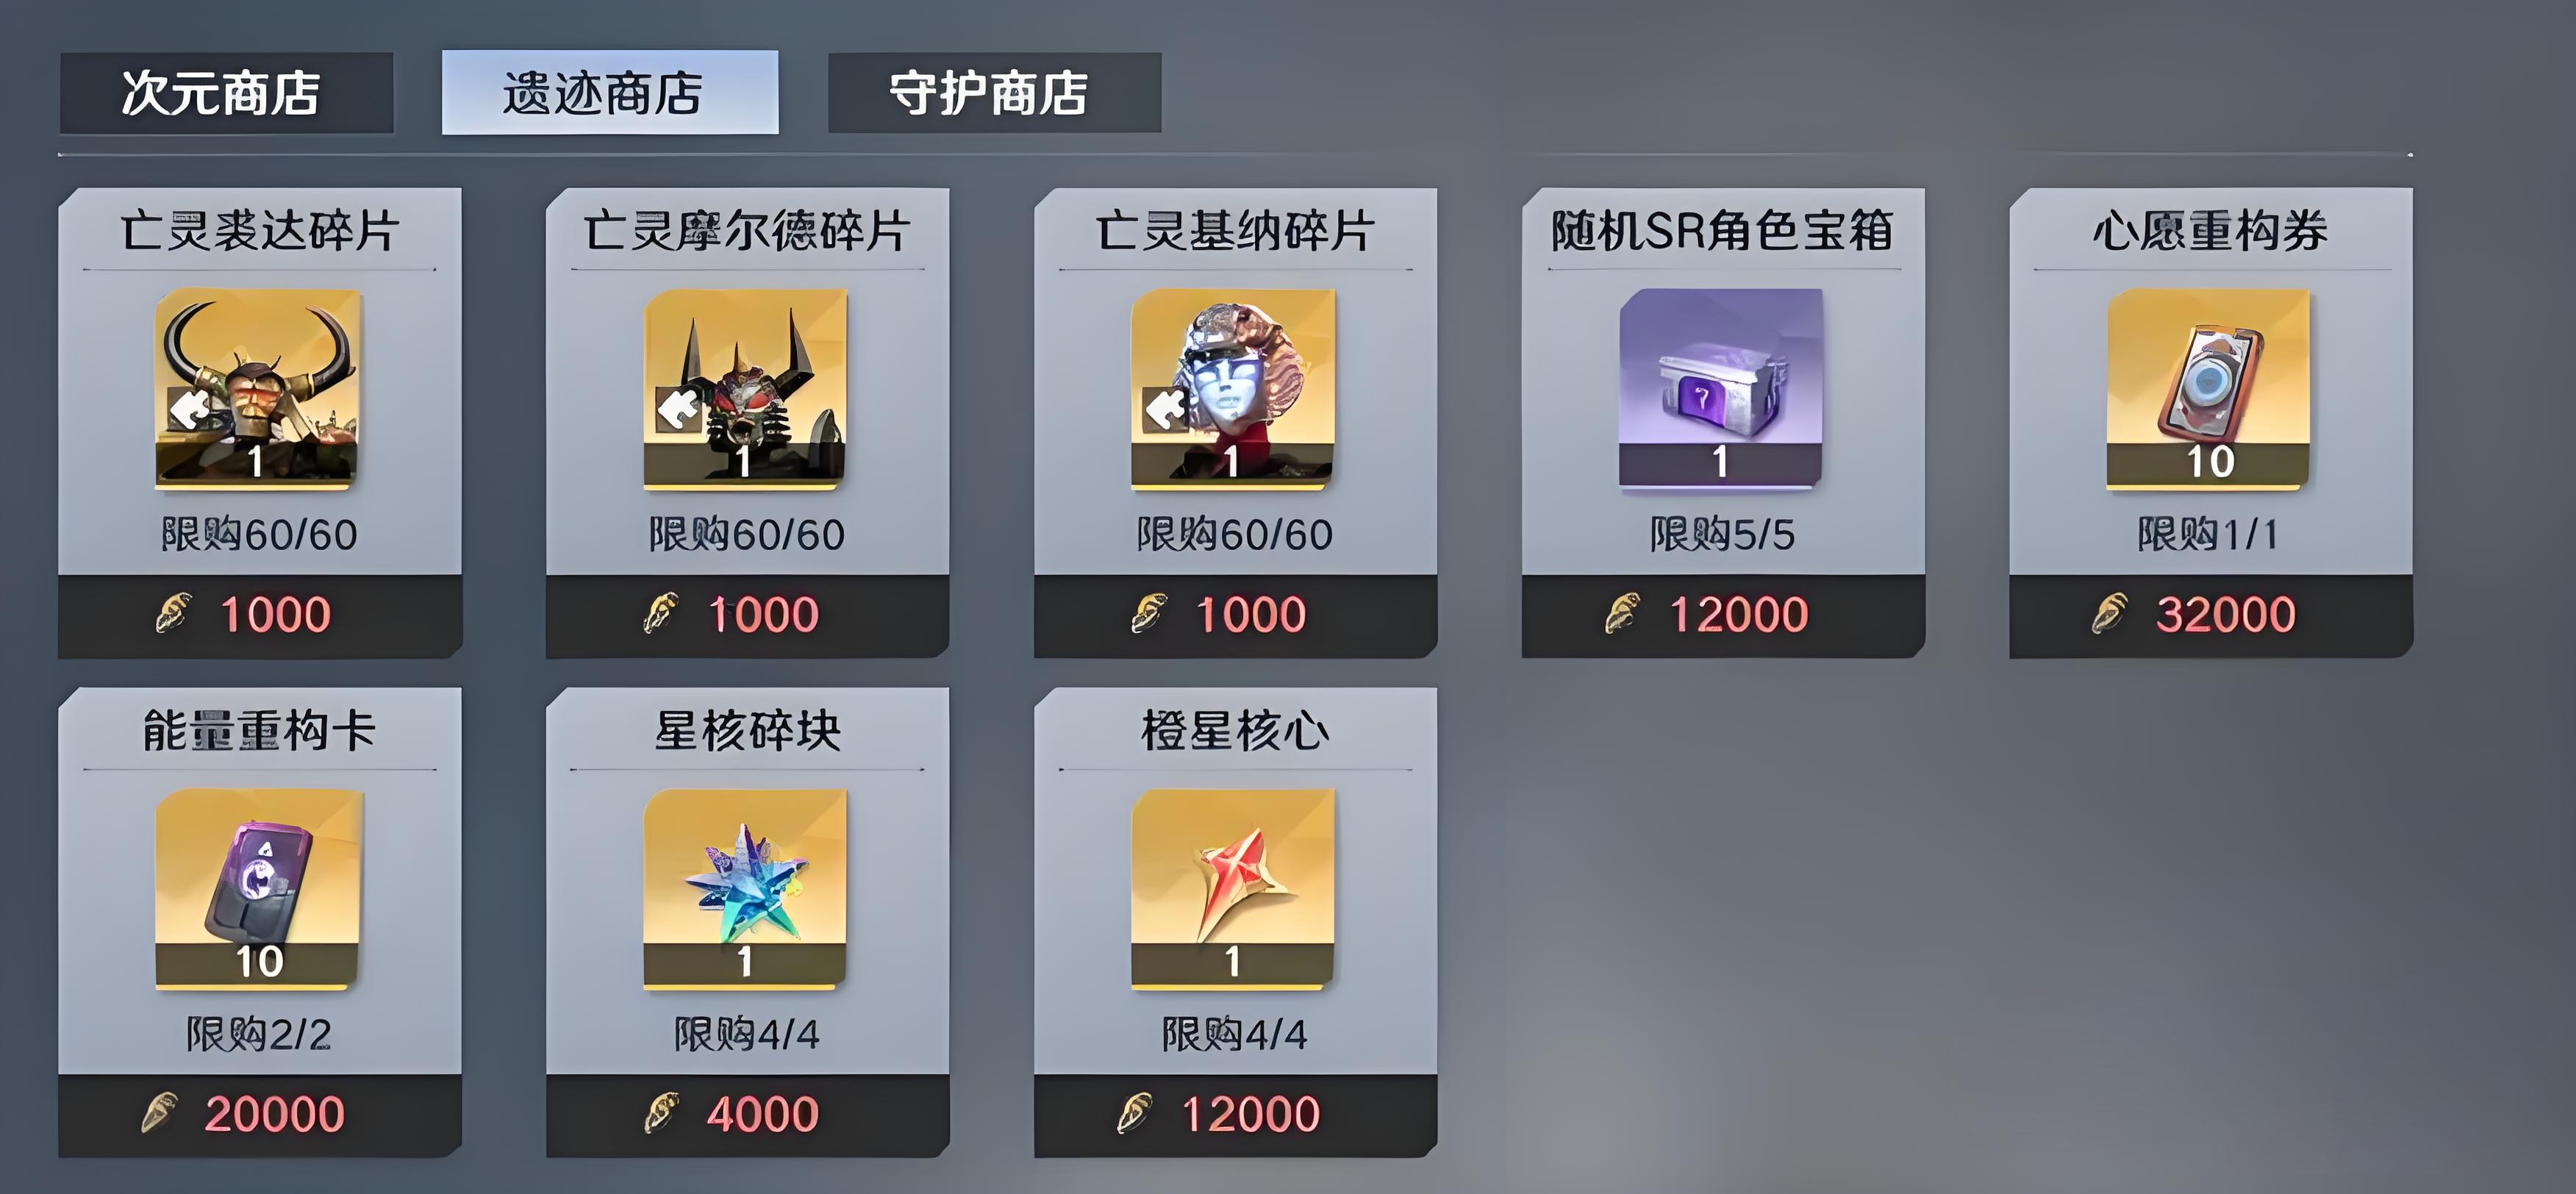Select the 能量重构卡 purple card icon
This screenshot has width=2576, height=1194.
pos(258,889)
